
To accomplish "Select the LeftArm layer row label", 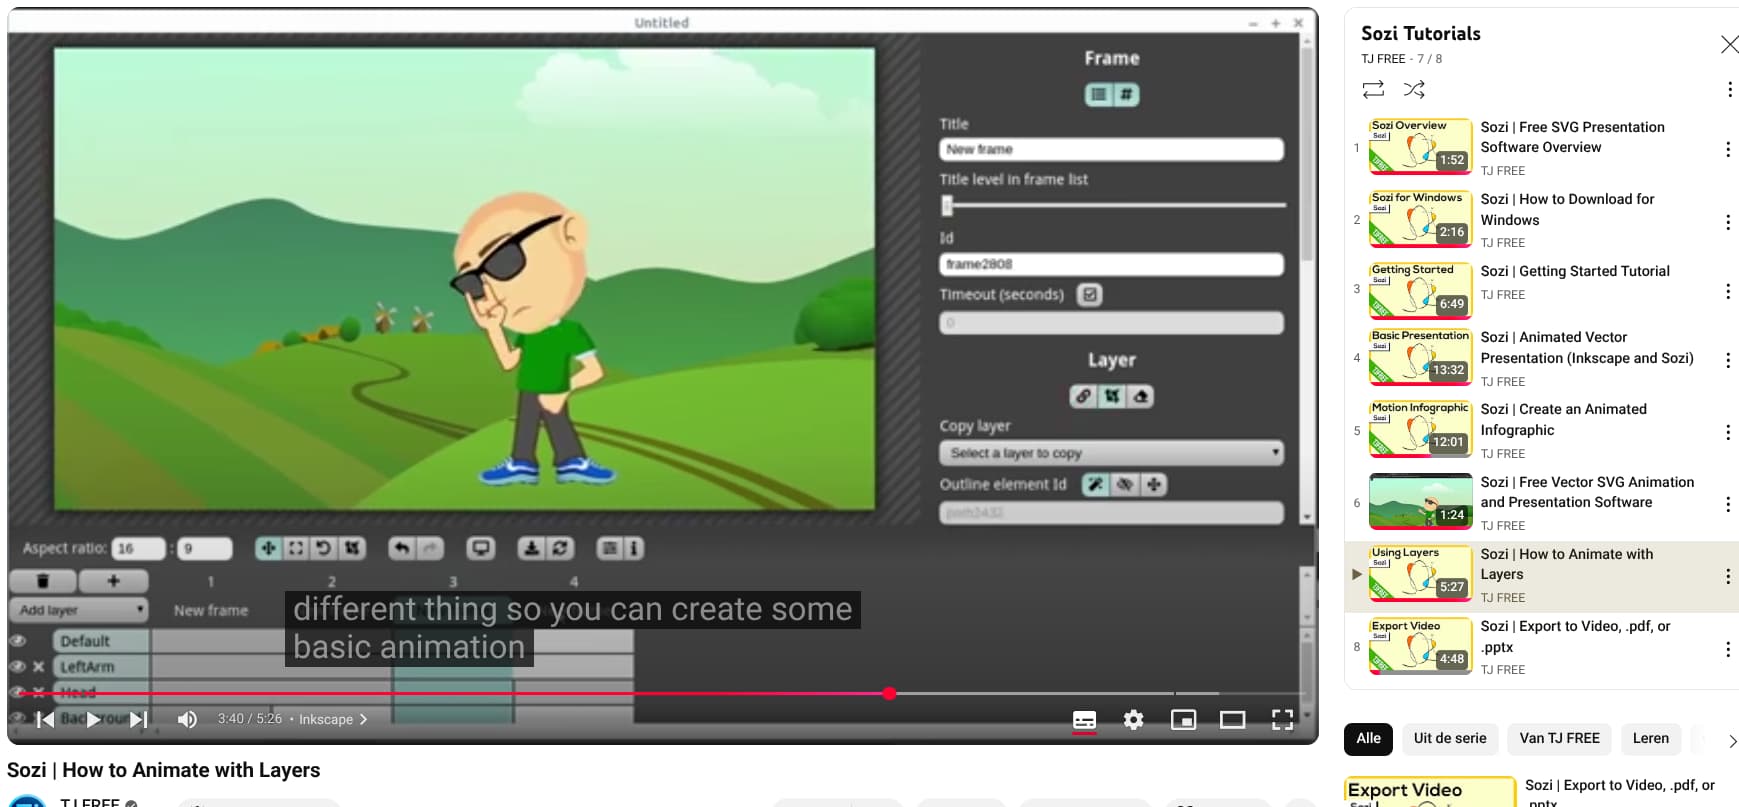I will (x=100, y=667).
